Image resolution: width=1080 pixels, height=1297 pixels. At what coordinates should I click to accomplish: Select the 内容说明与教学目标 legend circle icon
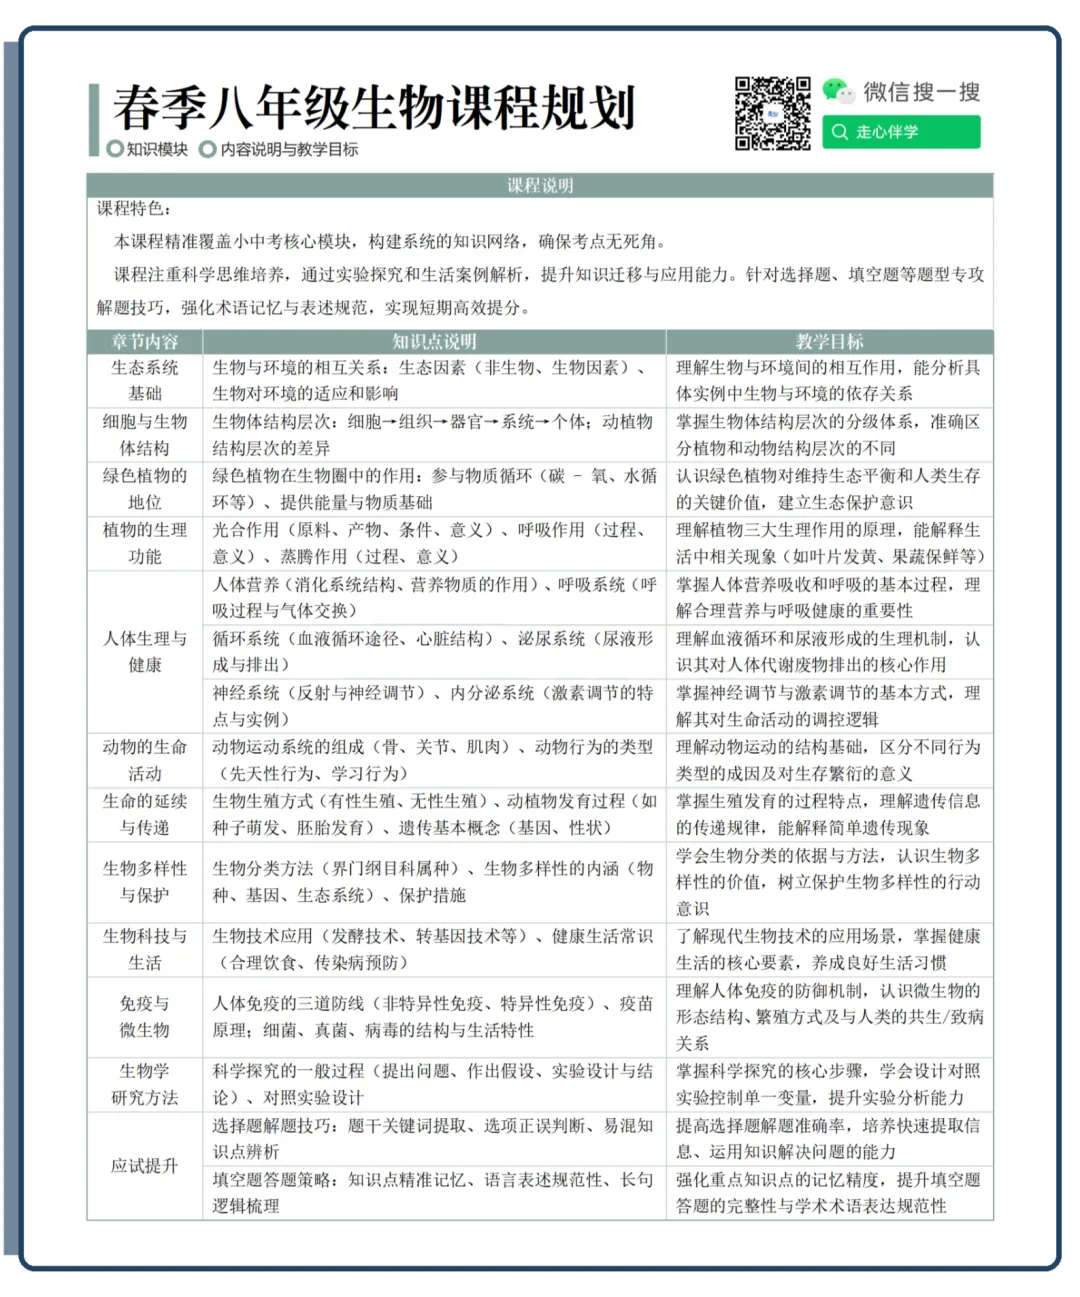207,151
